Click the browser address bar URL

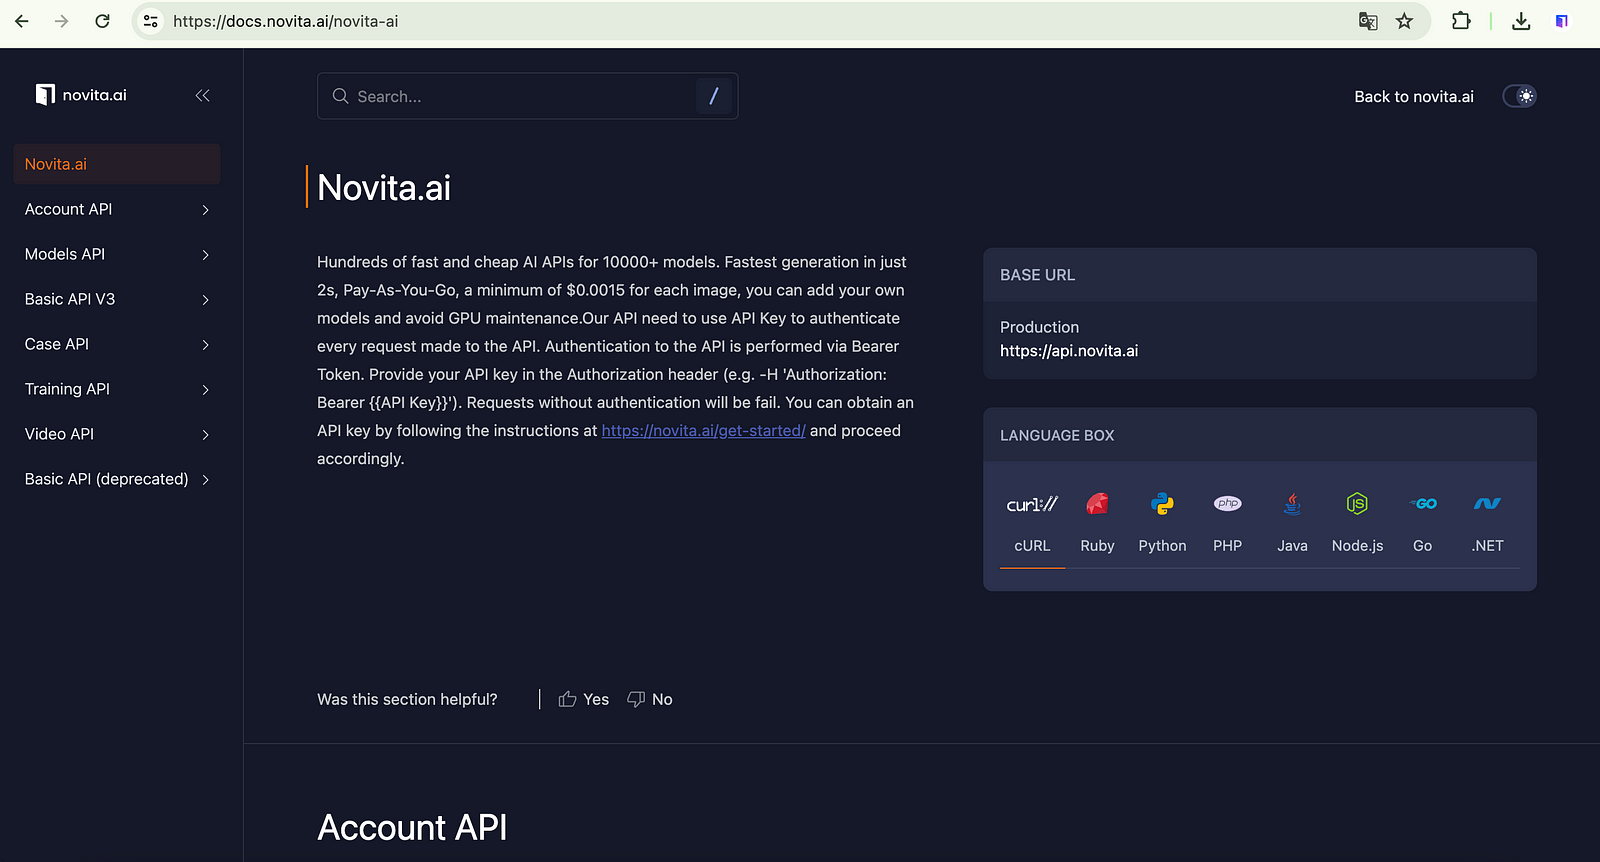tap(285, 21)
